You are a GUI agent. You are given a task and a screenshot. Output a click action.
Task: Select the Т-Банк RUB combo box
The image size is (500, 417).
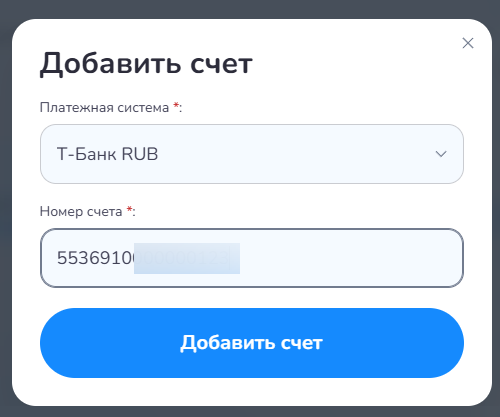pos(252,154)
